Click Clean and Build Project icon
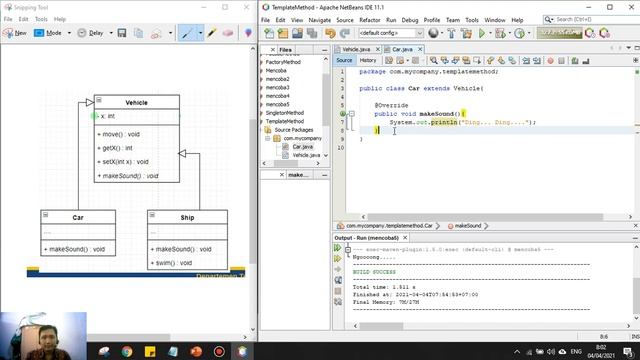The height and width of the screenshot is (360, 640). click(466, 33)
